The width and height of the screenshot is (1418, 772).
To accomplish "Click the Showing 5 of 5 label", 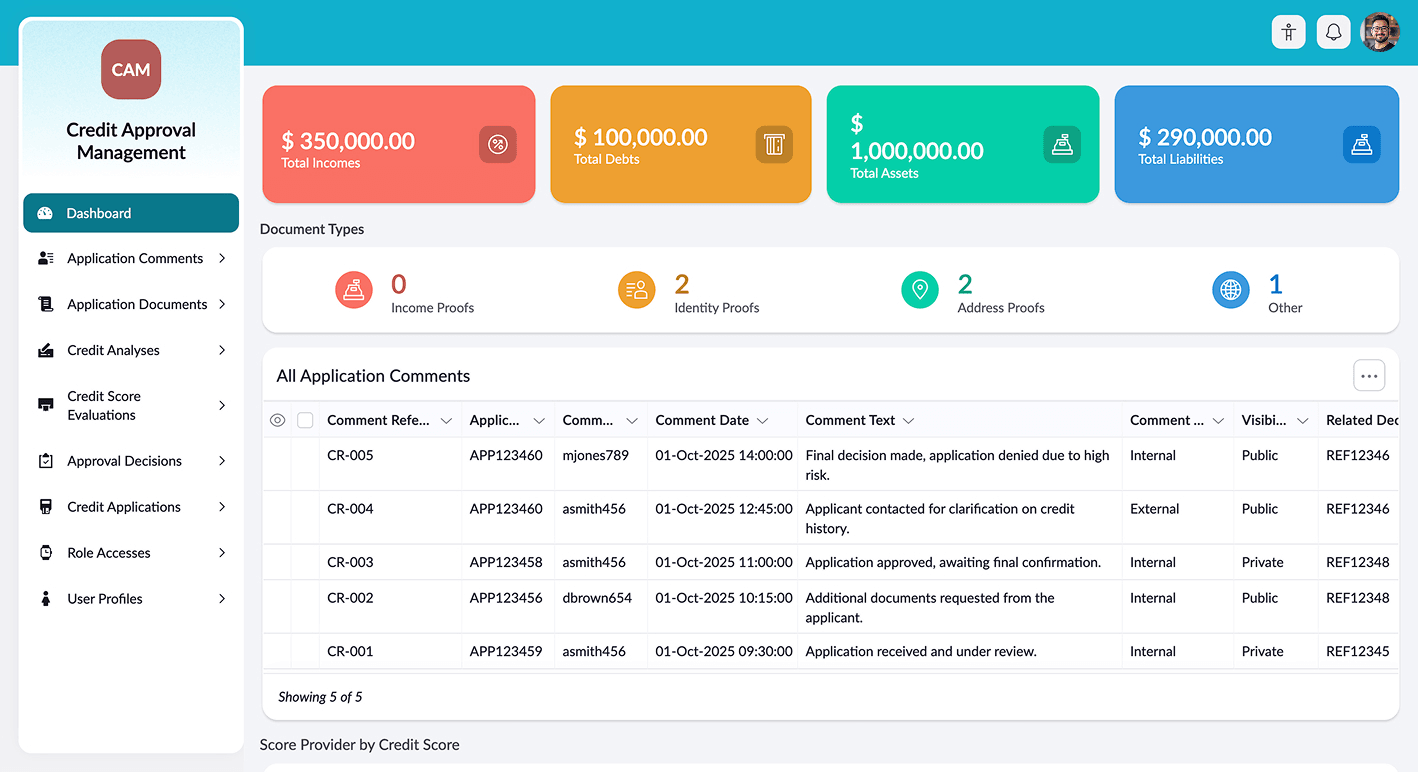I will (320, 696).
